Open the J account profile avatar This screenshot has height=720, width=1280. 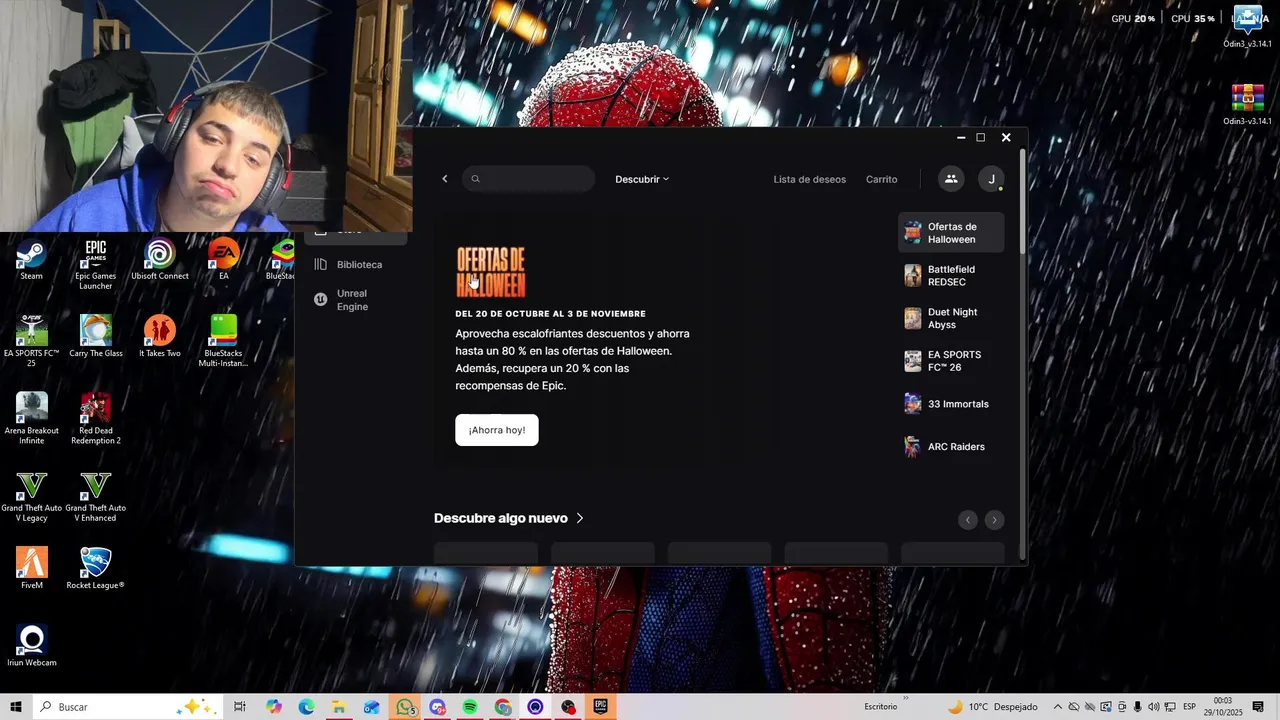click(x=991, y=179)
